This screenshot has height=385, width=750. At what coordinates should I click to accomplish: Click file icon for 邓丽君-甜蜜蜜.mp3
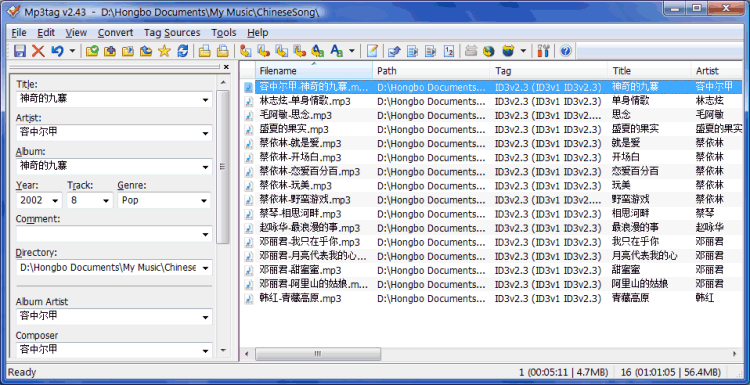249,270
